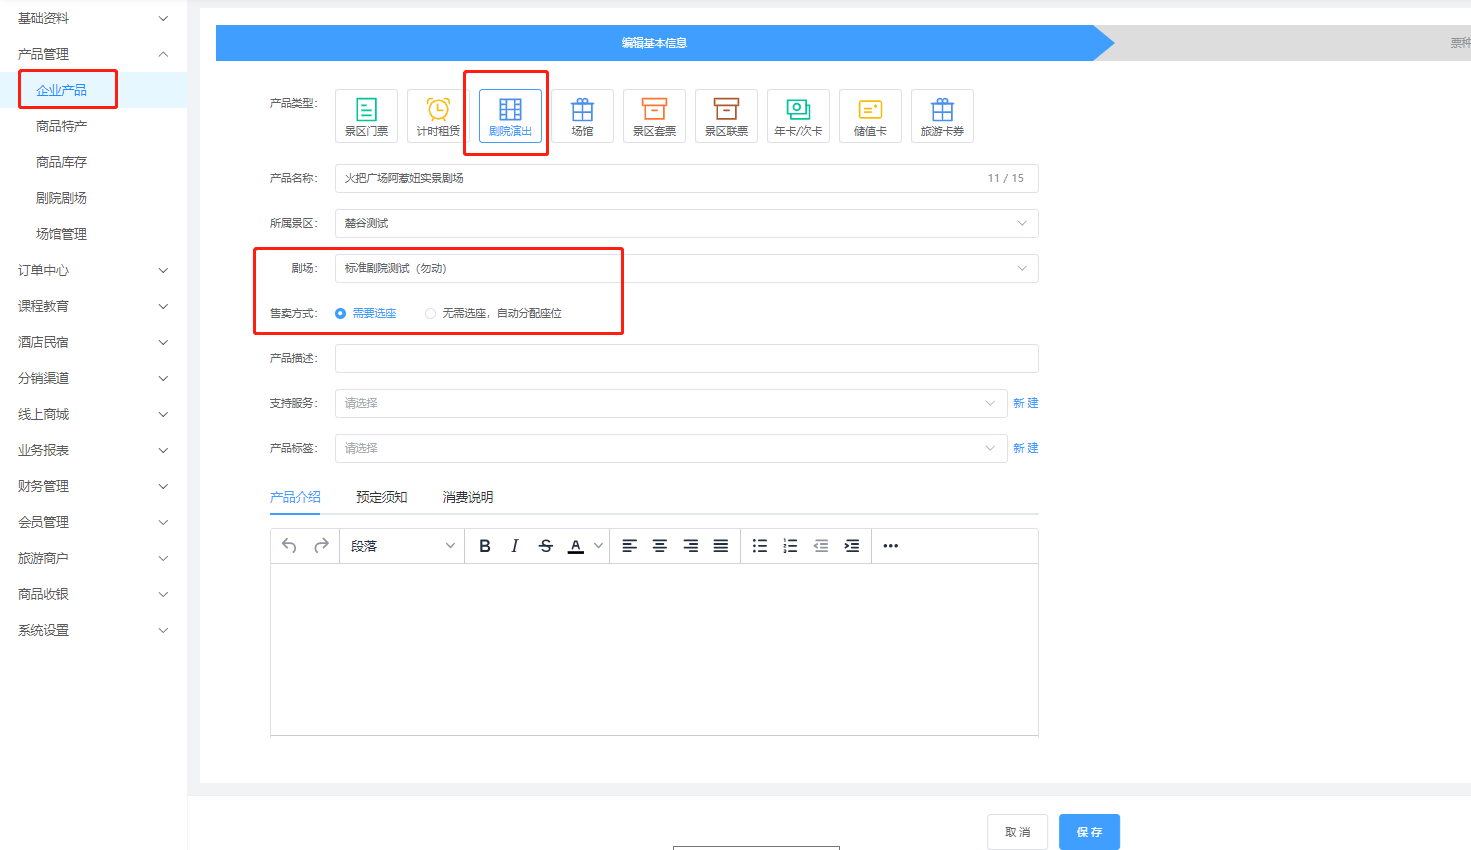Select the 储值卡 product type icon
Viewport: 1471px width, 850px height.
pos(870,116)
